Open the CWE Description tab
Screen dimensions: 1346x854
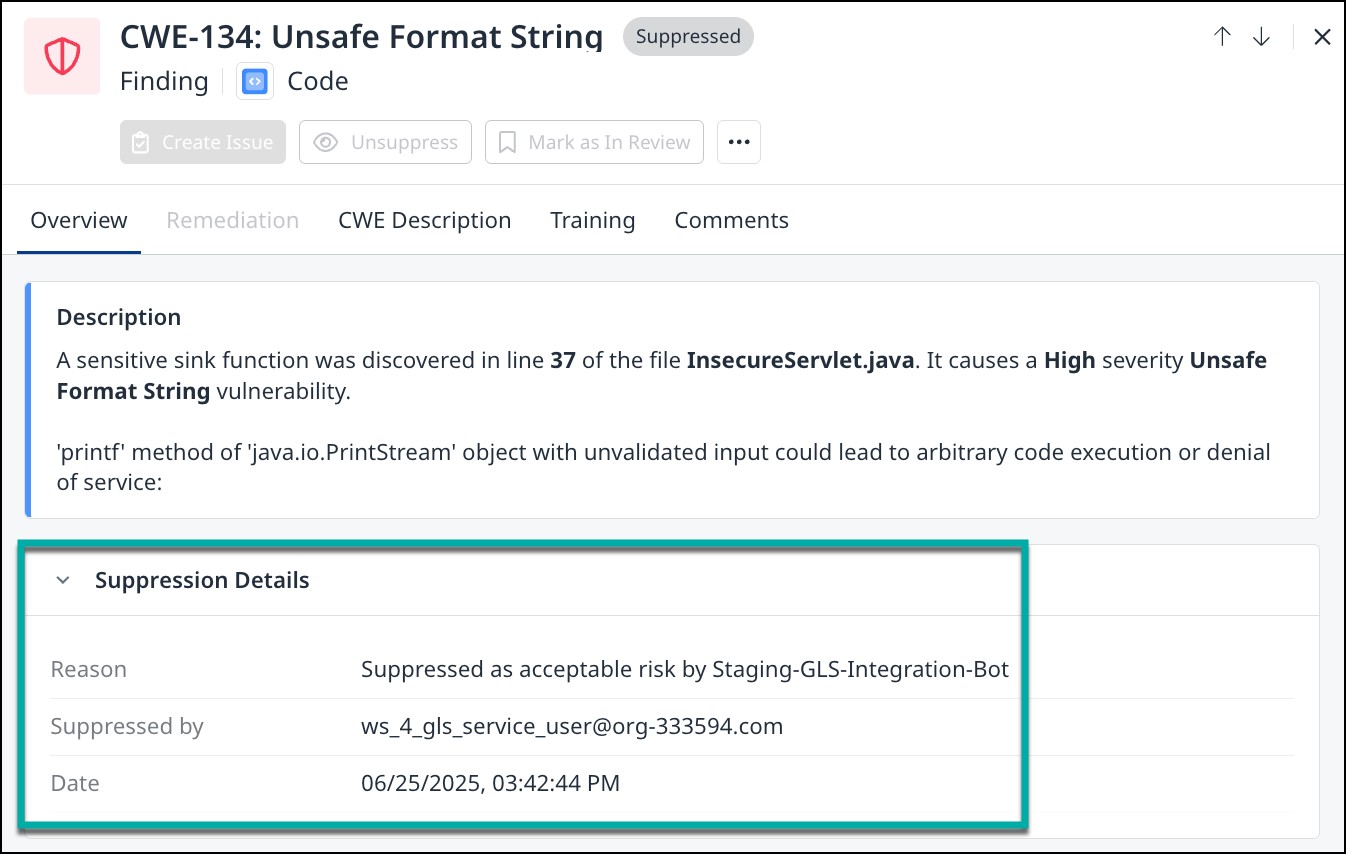point(424,220)
